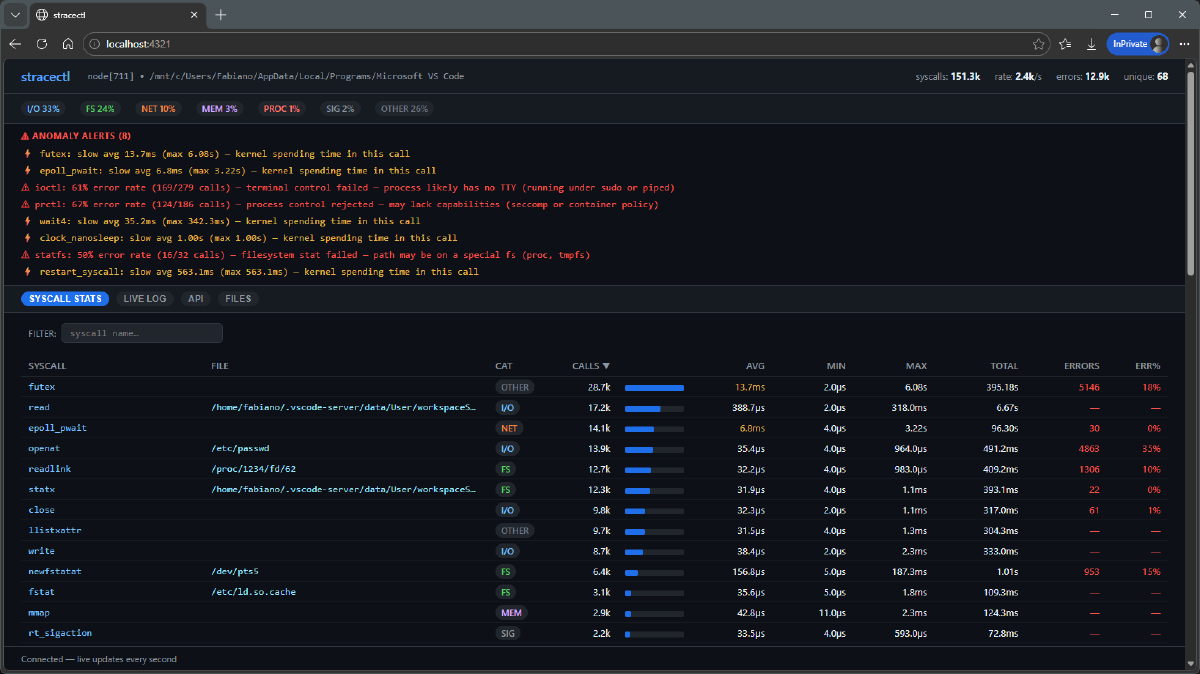Viewport: 1200px width, 674px height.
Task: Toggle the I/O 33% category pill
Action: 43,108
